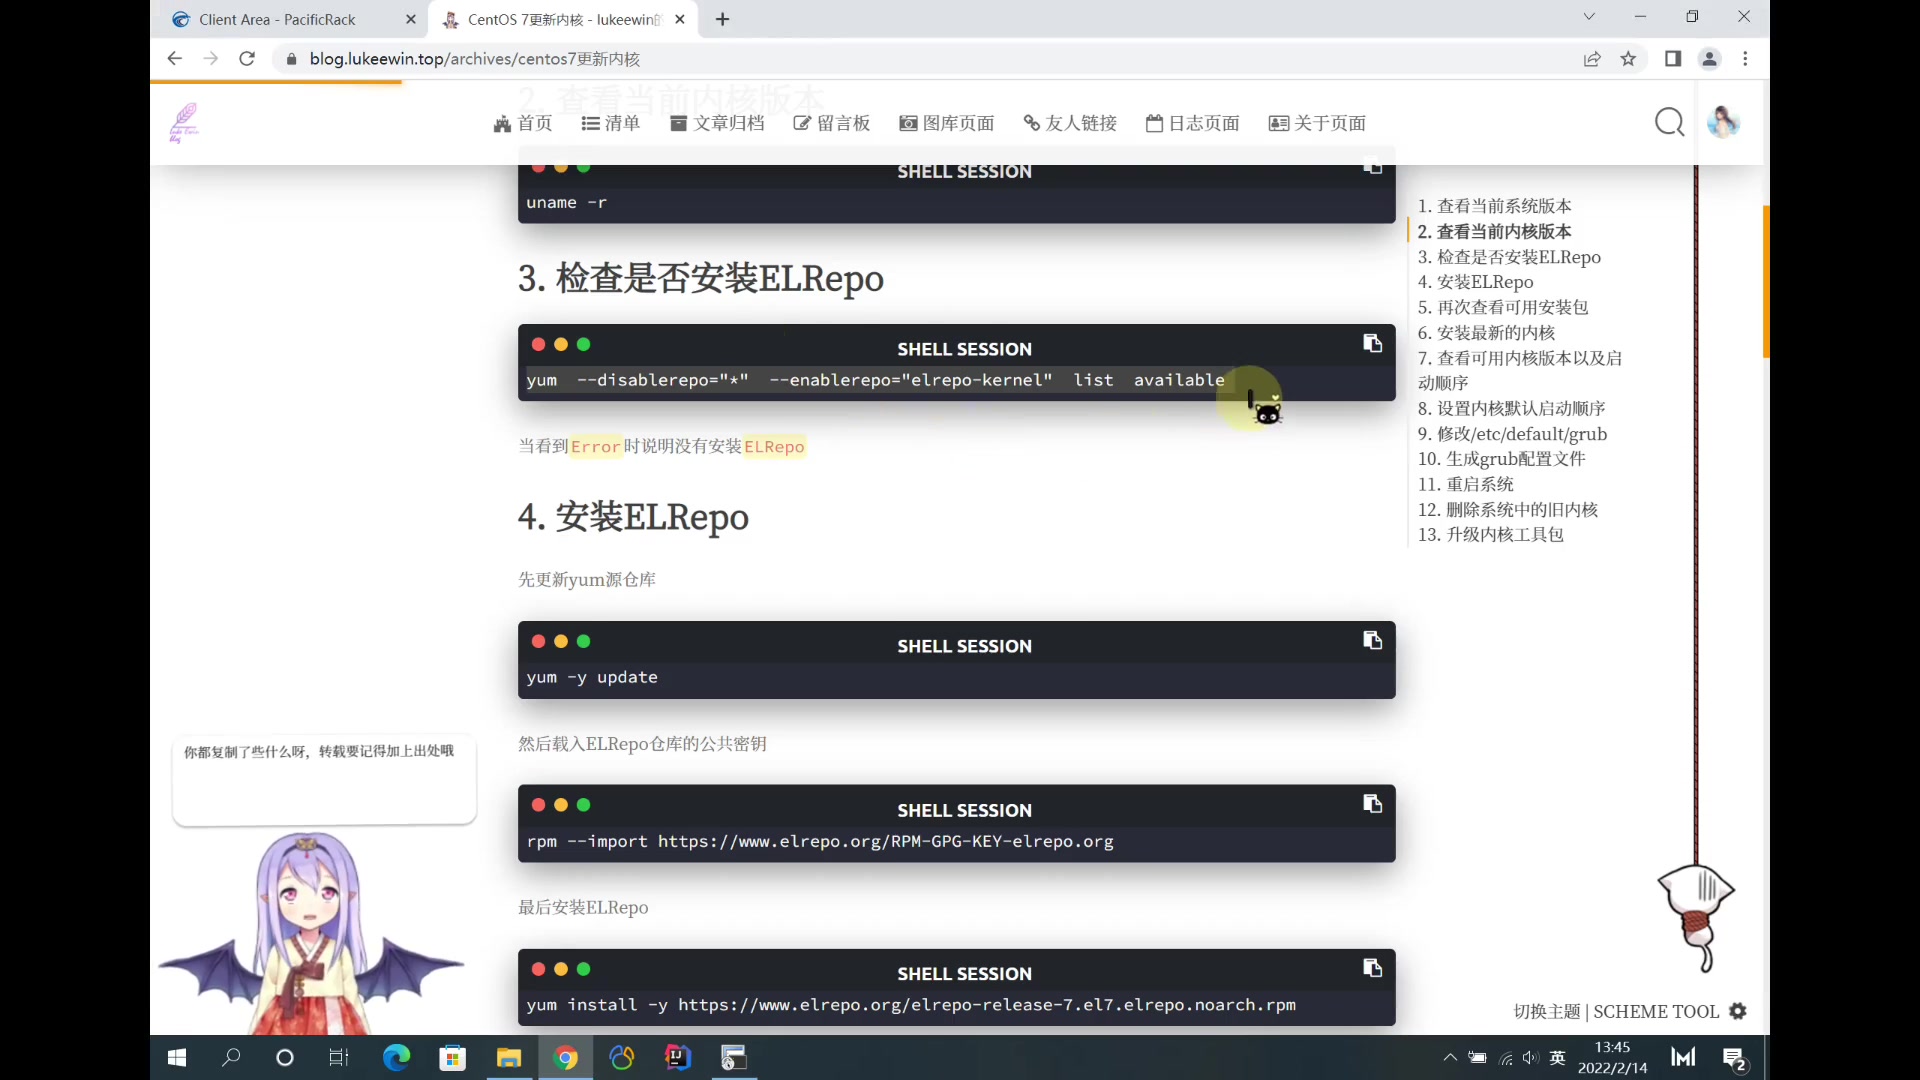Open the Windows Start menu
Viewport: 1920px width, 1080px height.
[177, 1058]
